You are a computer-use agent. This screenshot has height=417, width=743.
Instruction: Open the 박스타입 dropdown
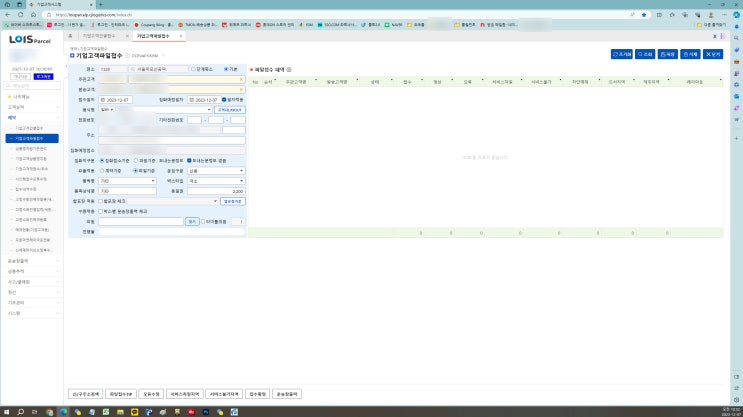coord(216,181)
